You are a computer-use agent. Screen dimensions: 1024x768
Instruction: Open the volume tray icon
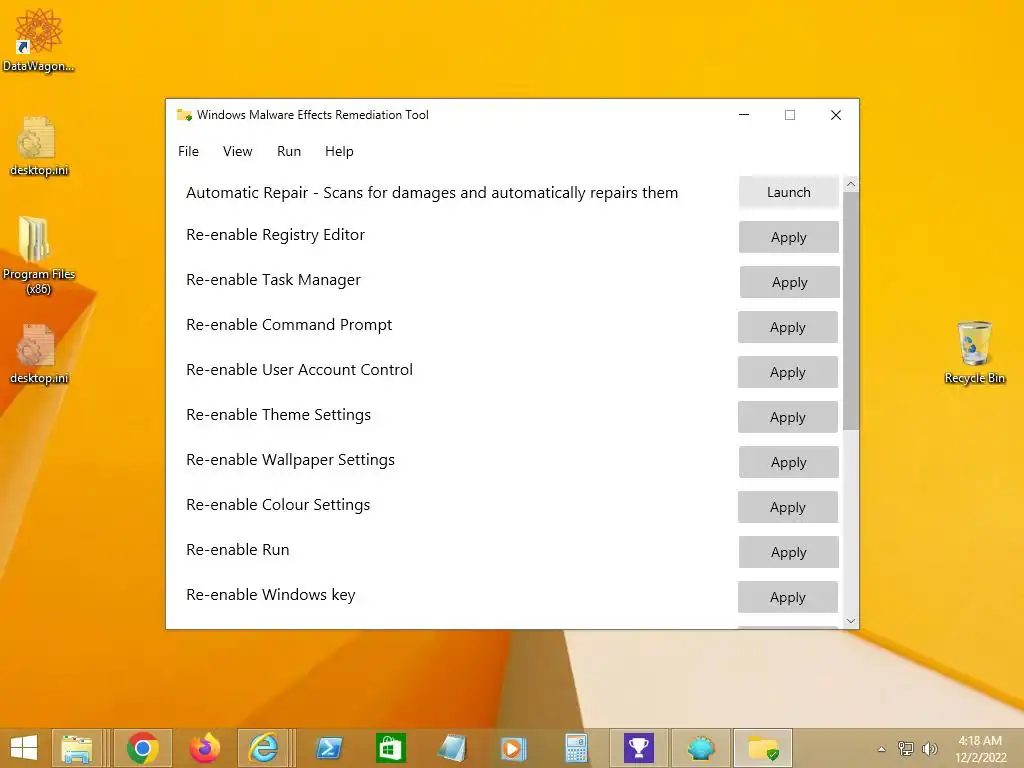(x=929, y=748)
